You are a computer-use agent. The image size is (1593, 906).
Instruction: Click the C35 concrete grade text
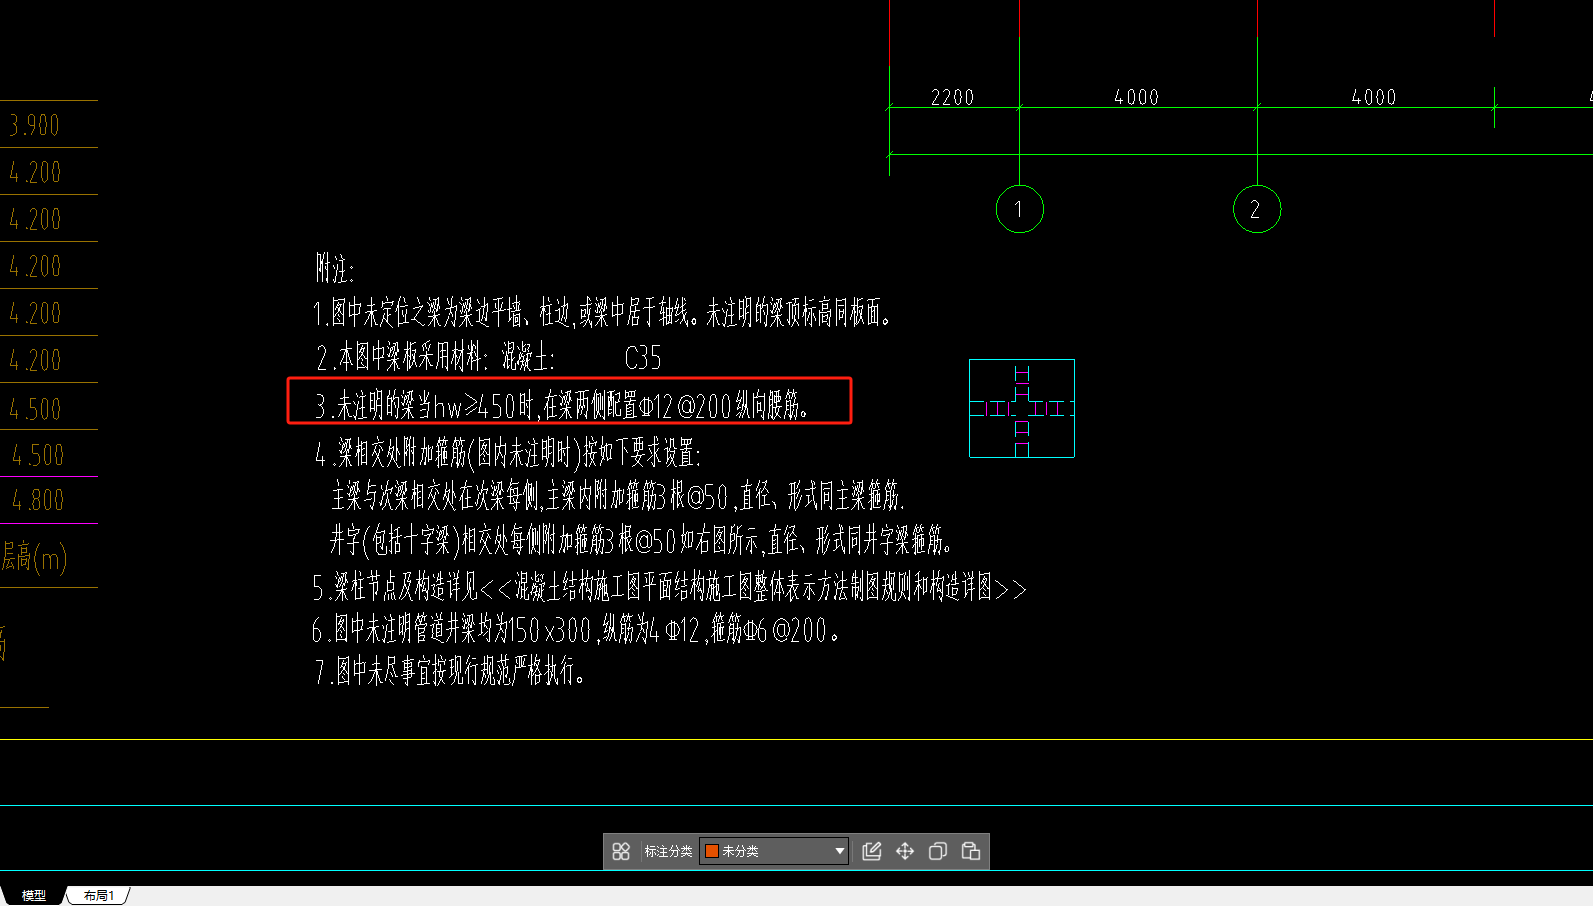[x=643, y=358]
